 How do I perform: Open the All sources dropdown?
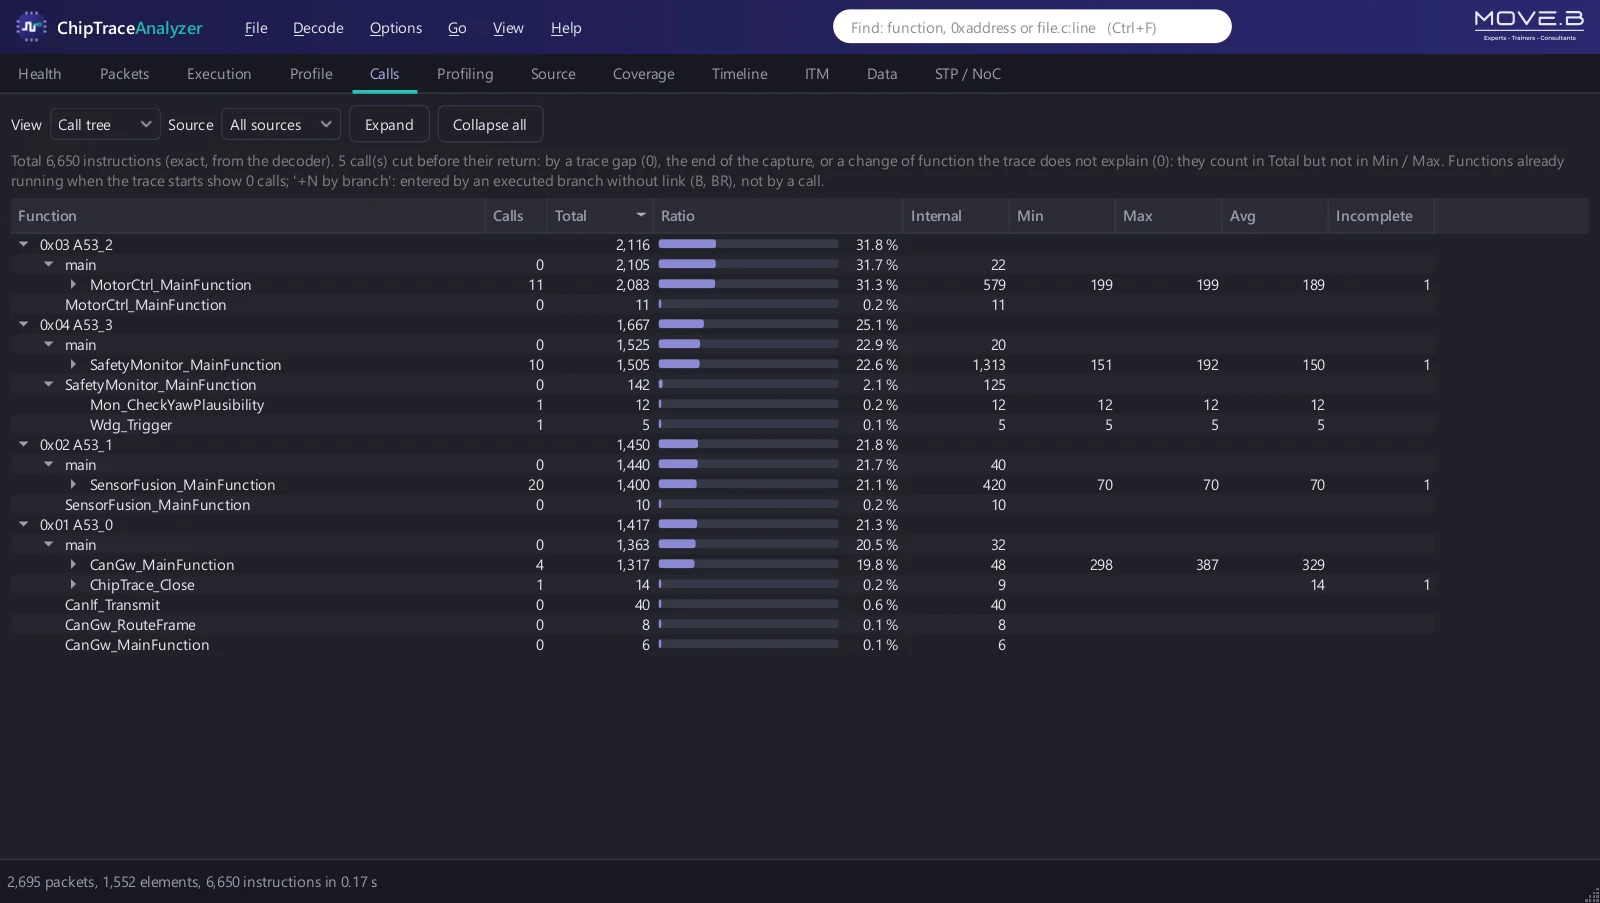(x=281, y=124)
